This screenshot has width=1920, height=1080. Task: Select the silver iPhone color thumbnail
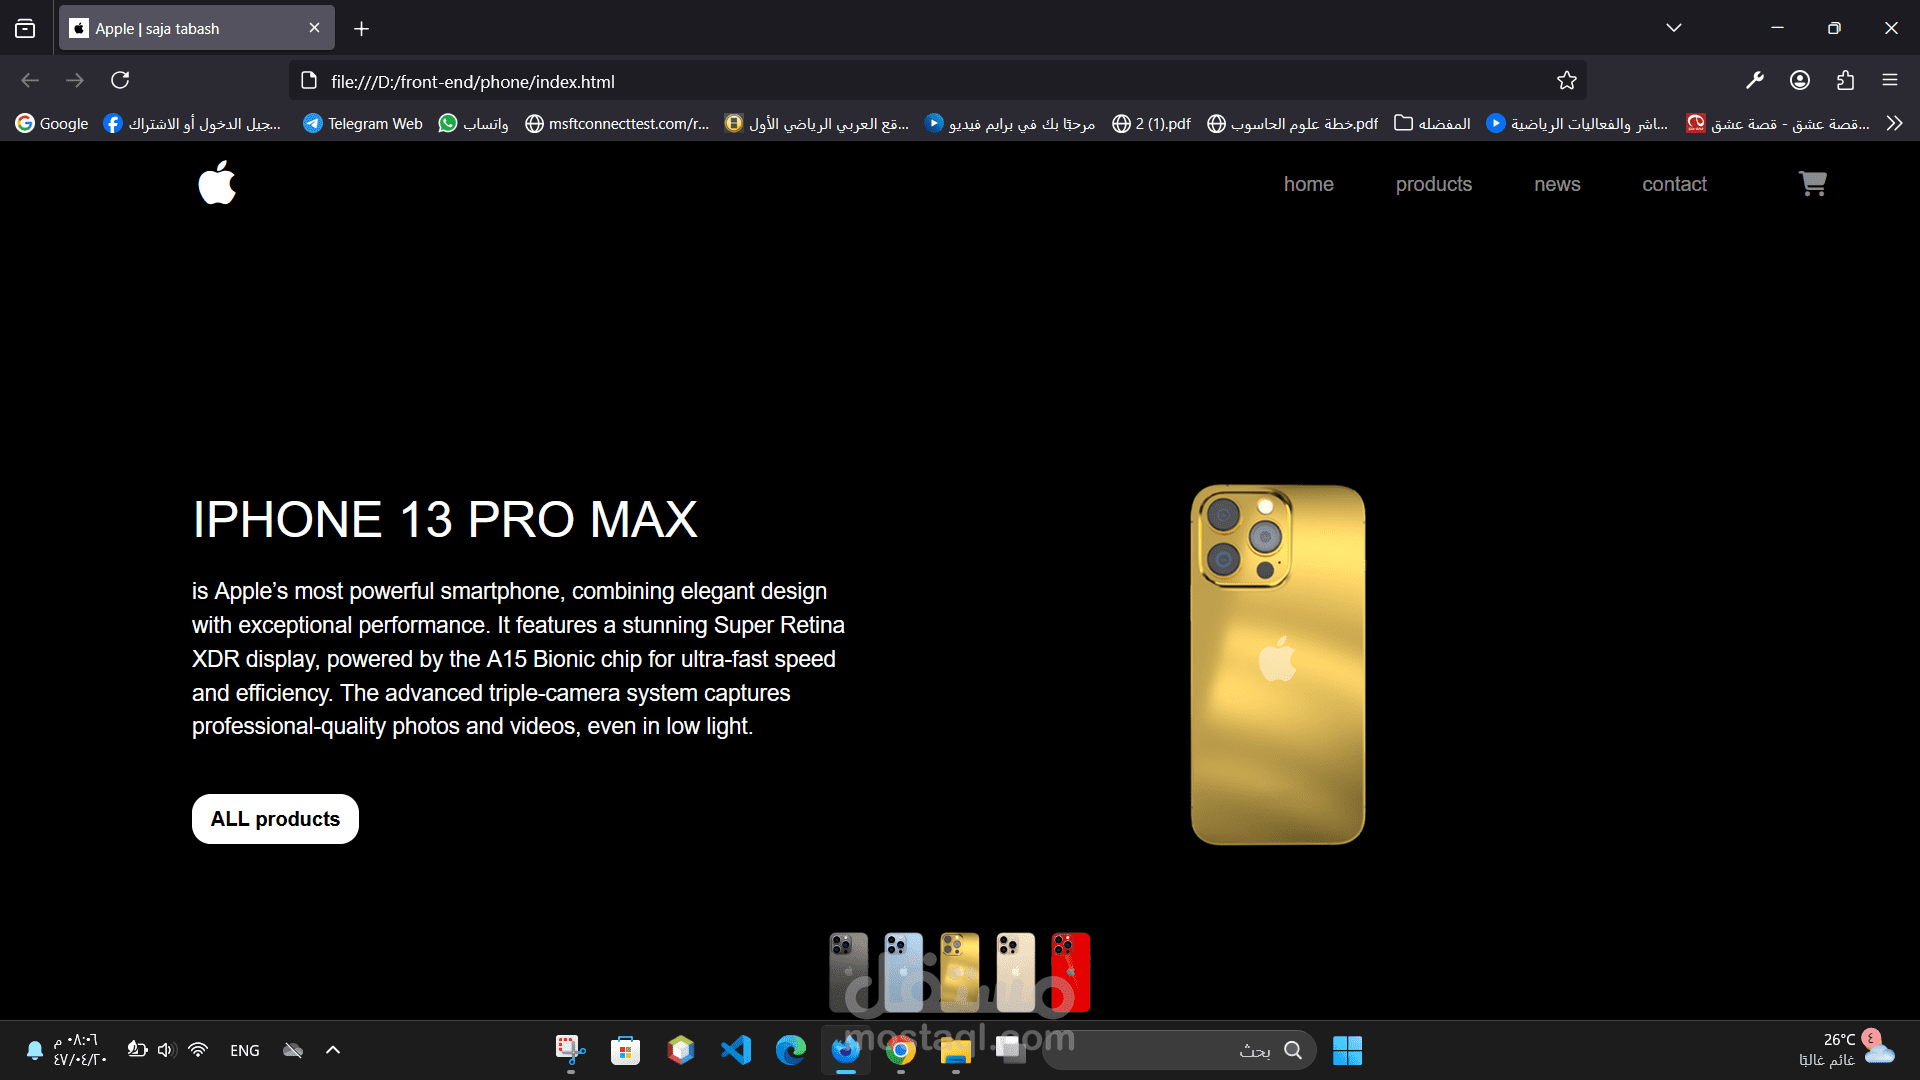coord(1015,972)
